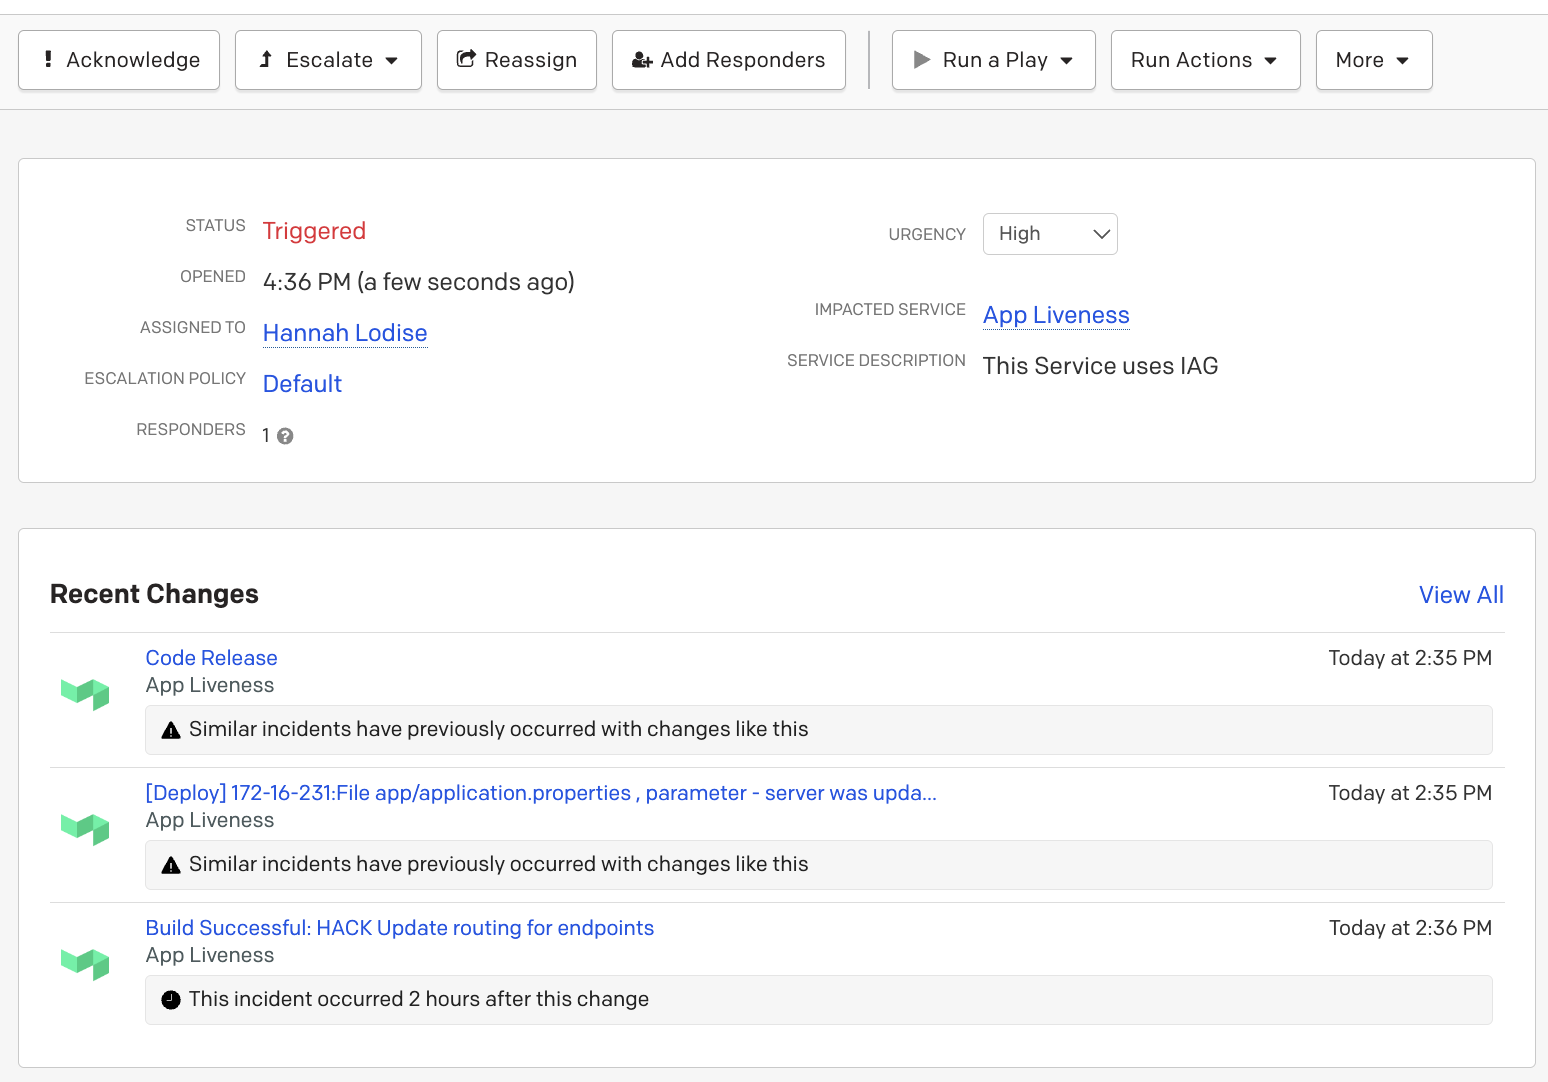
Task: Click the play icon on Run a Play
Action: click(921, 59)
